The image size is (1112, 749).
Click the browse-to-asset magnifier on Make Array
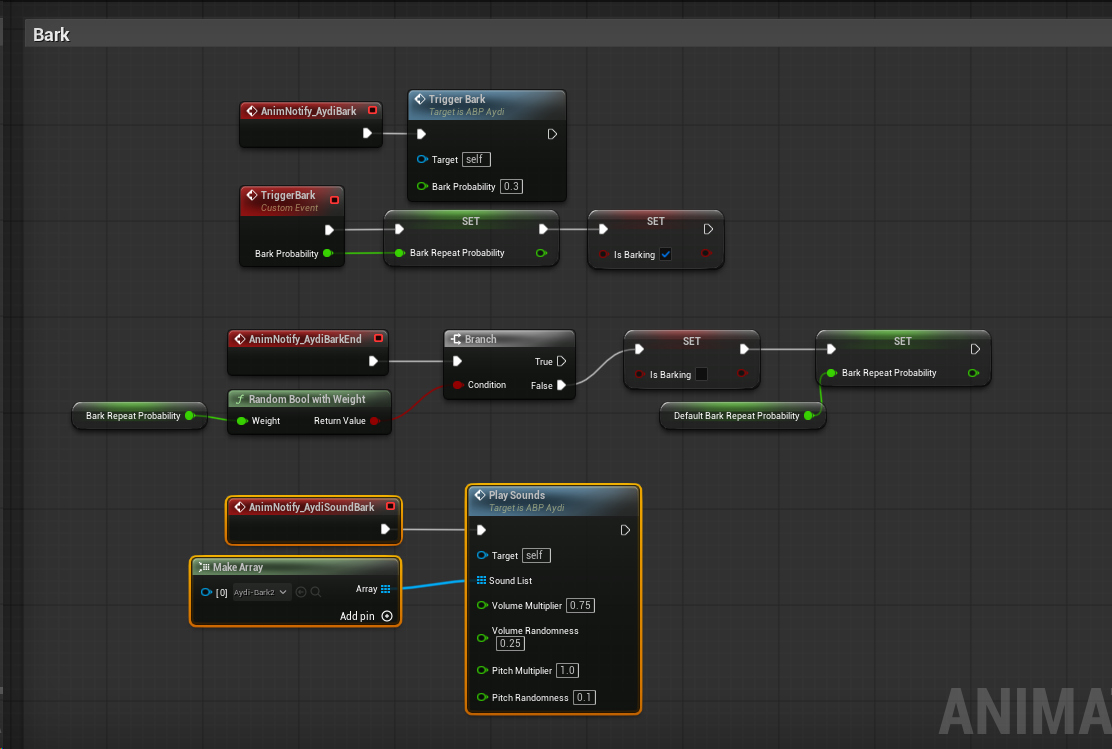click(x=316, y=592)
